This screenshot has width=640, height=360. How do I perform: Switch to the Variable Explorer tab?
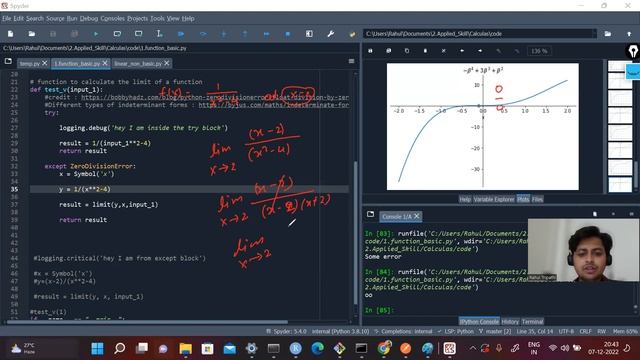click(x=493, y=199)
